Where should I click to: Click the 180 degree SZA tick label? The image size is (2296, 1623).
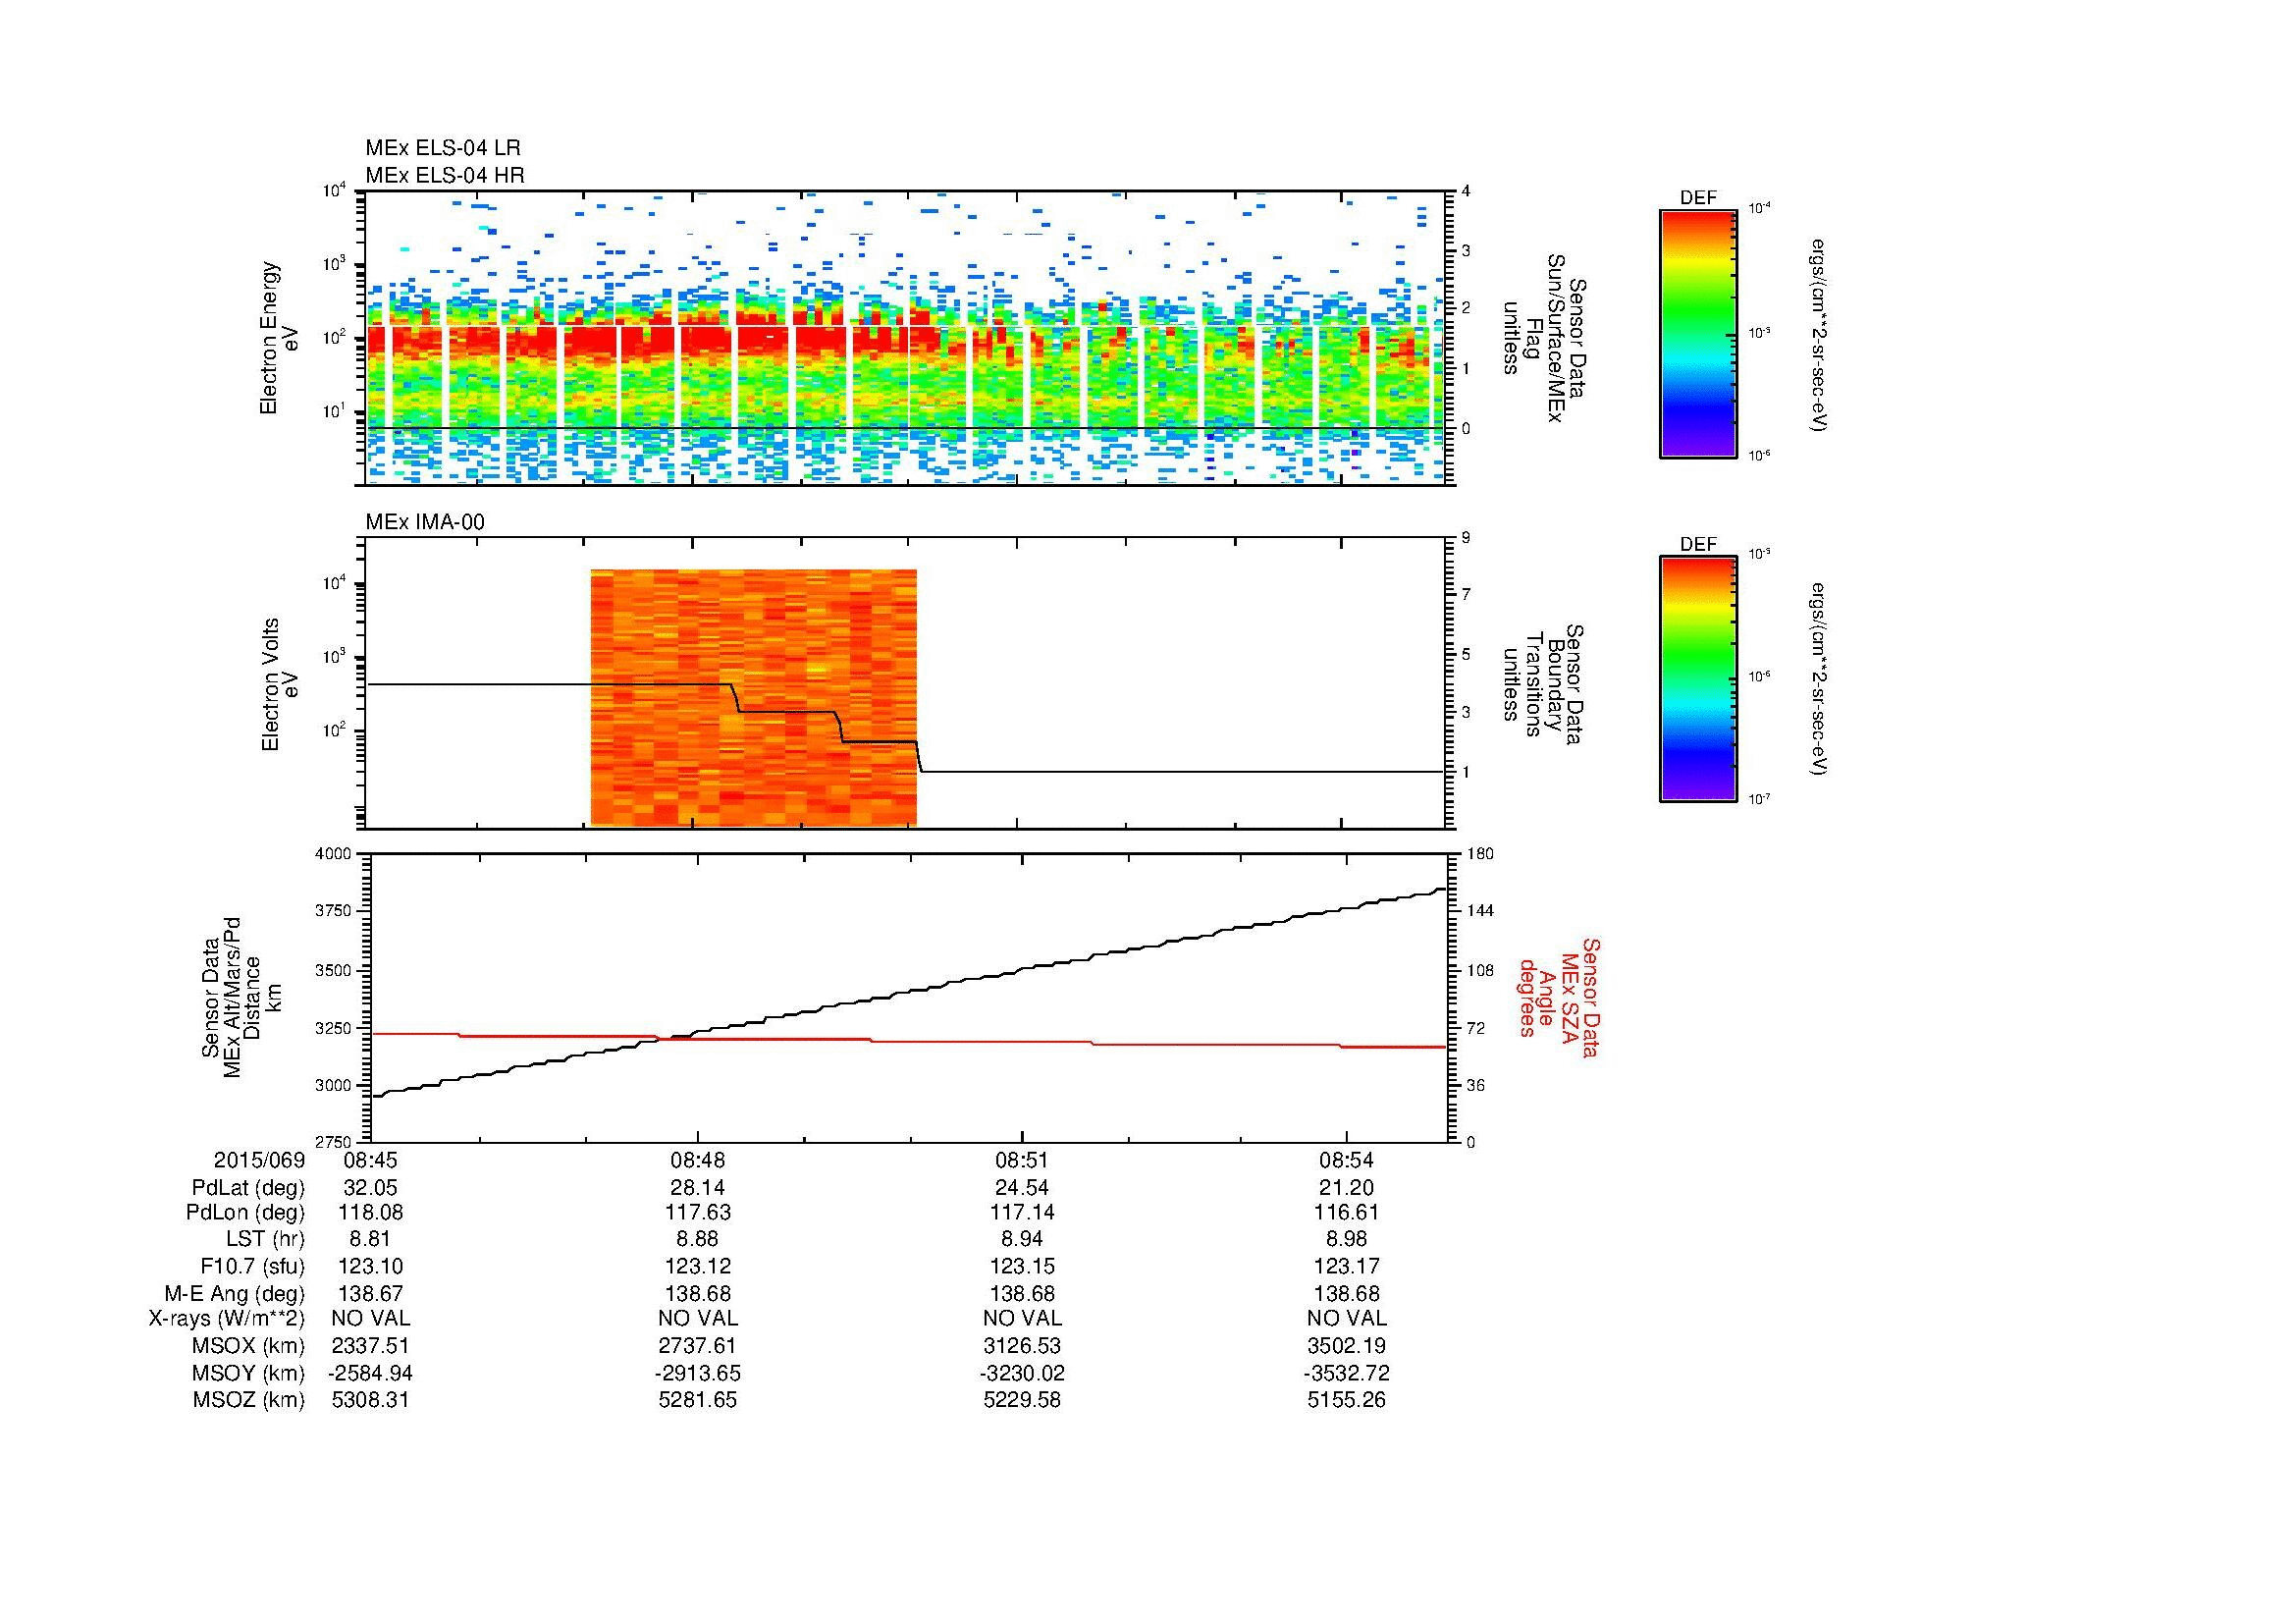[1481, 854]
